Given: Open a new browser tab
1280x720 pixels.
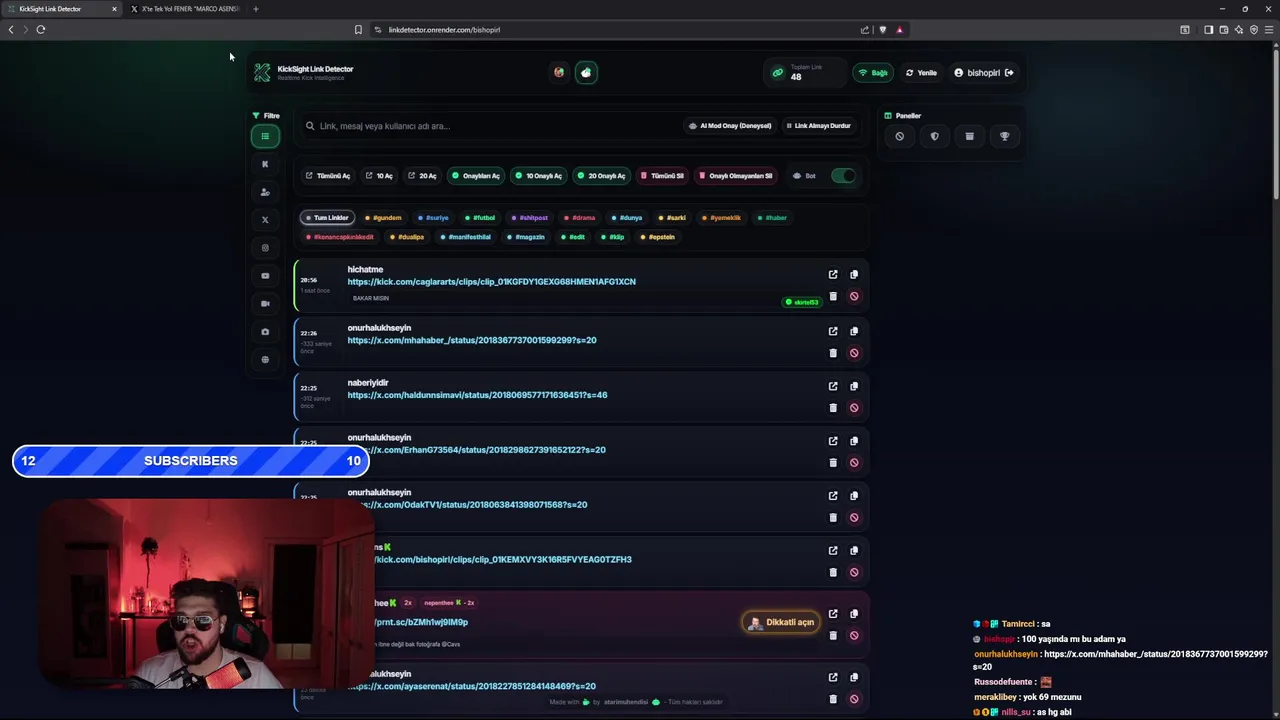Looking at the screenshot, I should click(255, 9).
